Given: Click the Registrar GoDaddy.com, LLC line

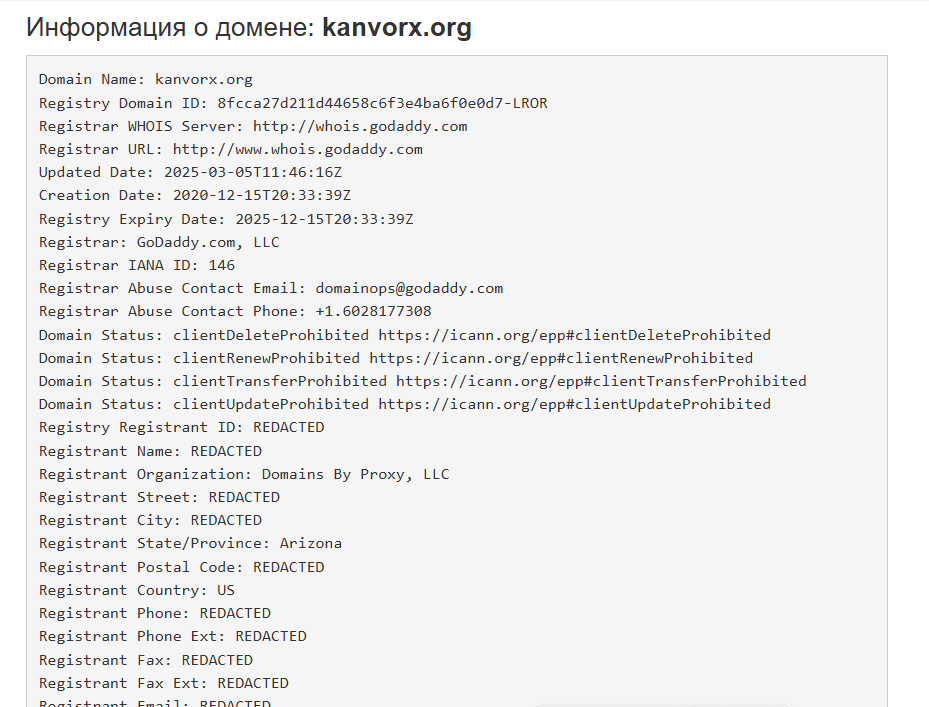Looking at the screenshot, I should click(x=159, y=242).
